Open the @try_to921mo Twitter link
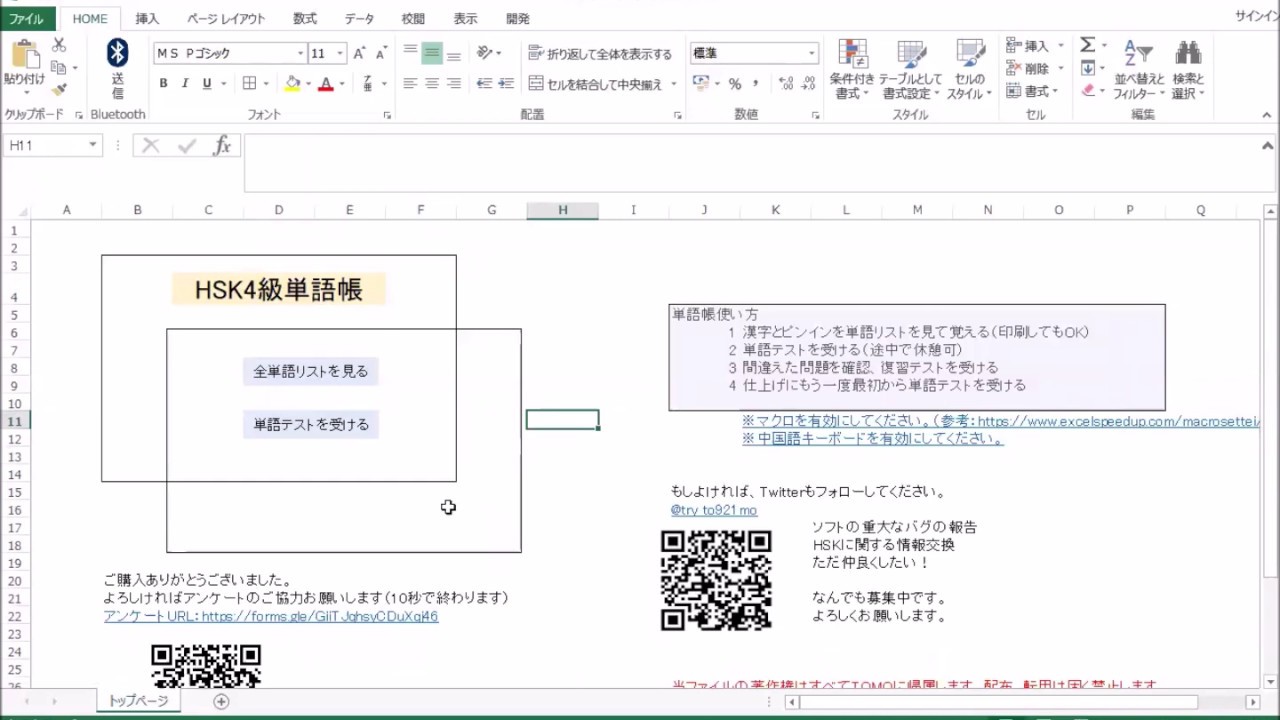Image resolution: width=1280 pixels, height=720 pixels. (x=714, y=510)
